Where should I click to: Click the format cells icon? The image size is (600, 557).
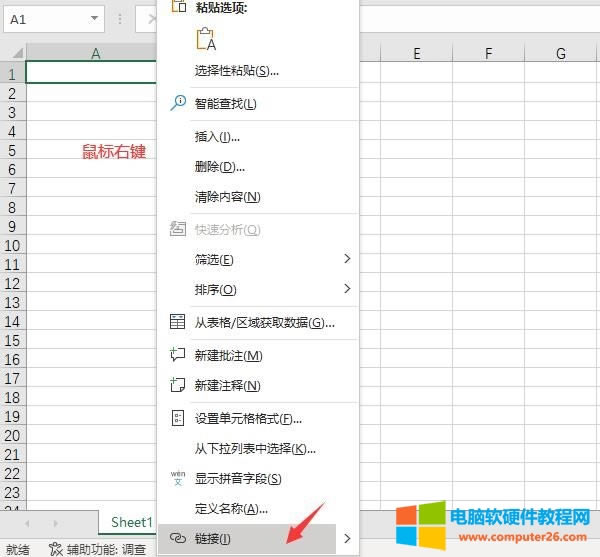pyautogui.click(x=178, y=418)
